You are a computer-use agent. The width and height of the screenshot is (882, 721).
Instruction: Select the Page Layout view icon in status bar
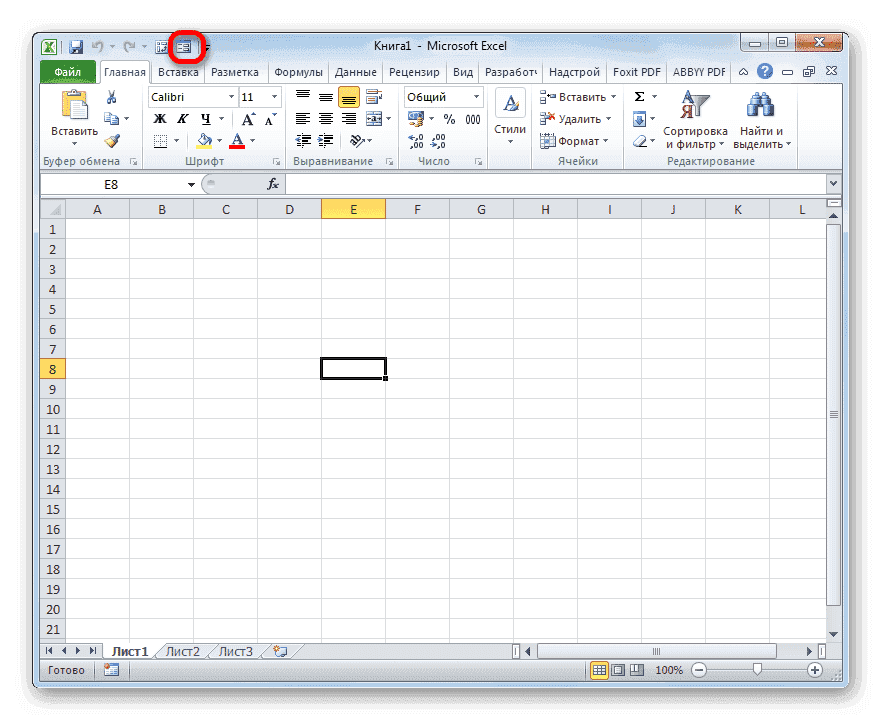coord(619,670)
